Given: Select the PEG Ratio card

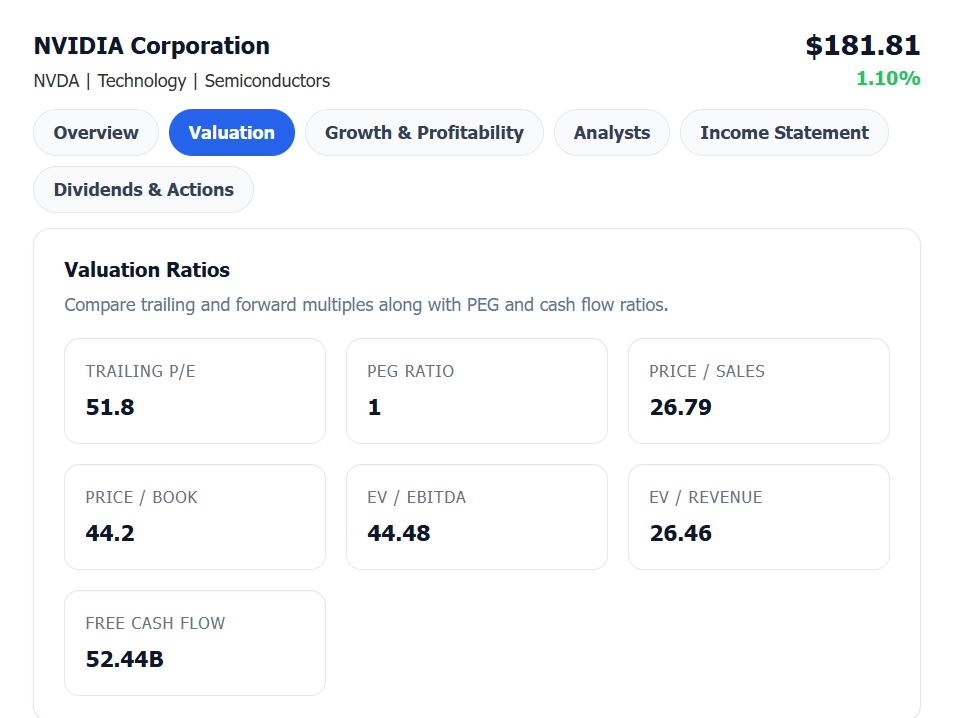Looking at the screenshot, I should (476, 391).
